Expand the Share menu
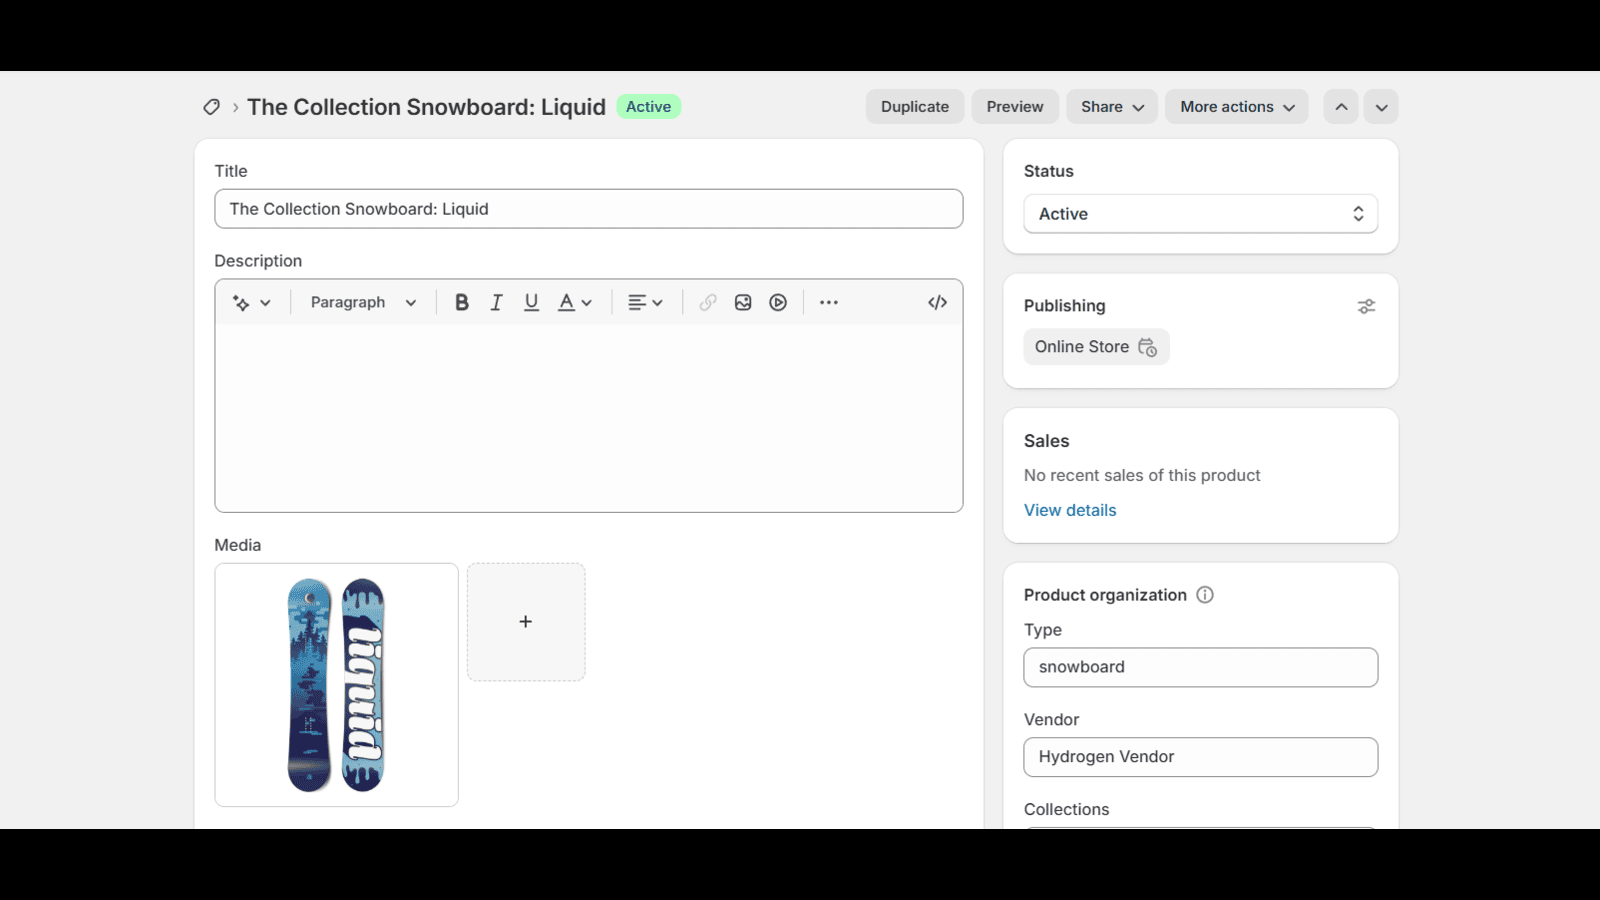The width and height of the screenshot is (1600, 900). pos(1111,106)
